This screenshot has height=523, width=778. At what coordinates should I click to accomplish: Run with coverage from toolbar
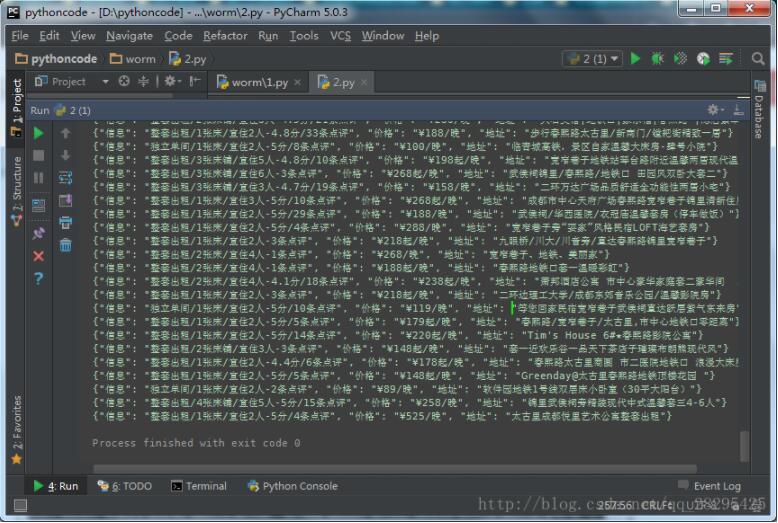click(x=680, y=59)
